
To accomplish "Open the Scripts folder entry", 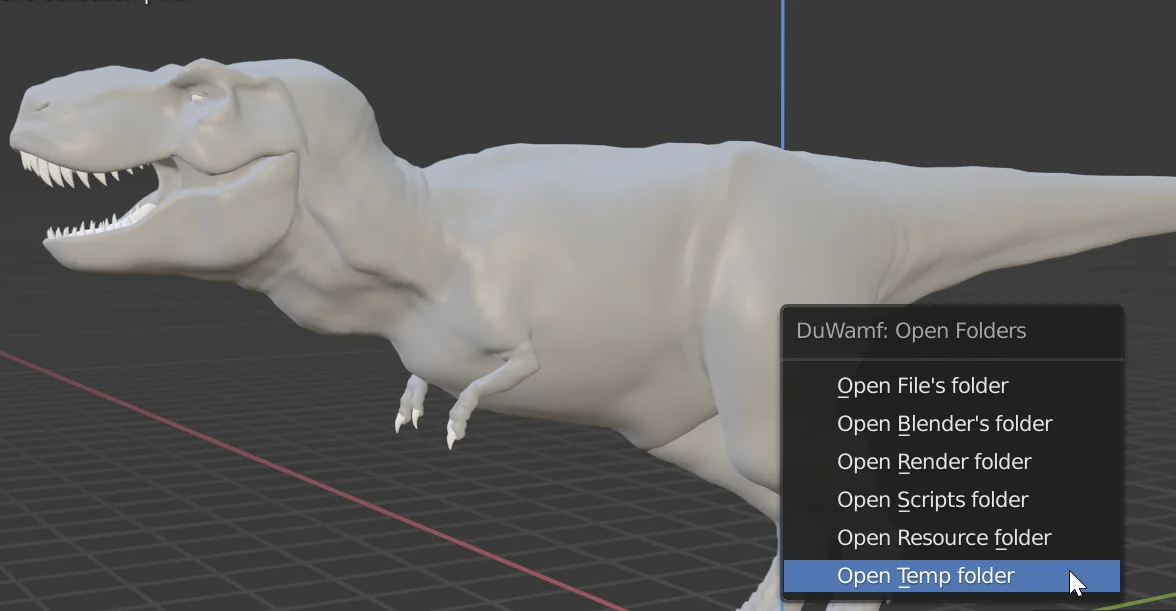I will (x=932, y=499).
